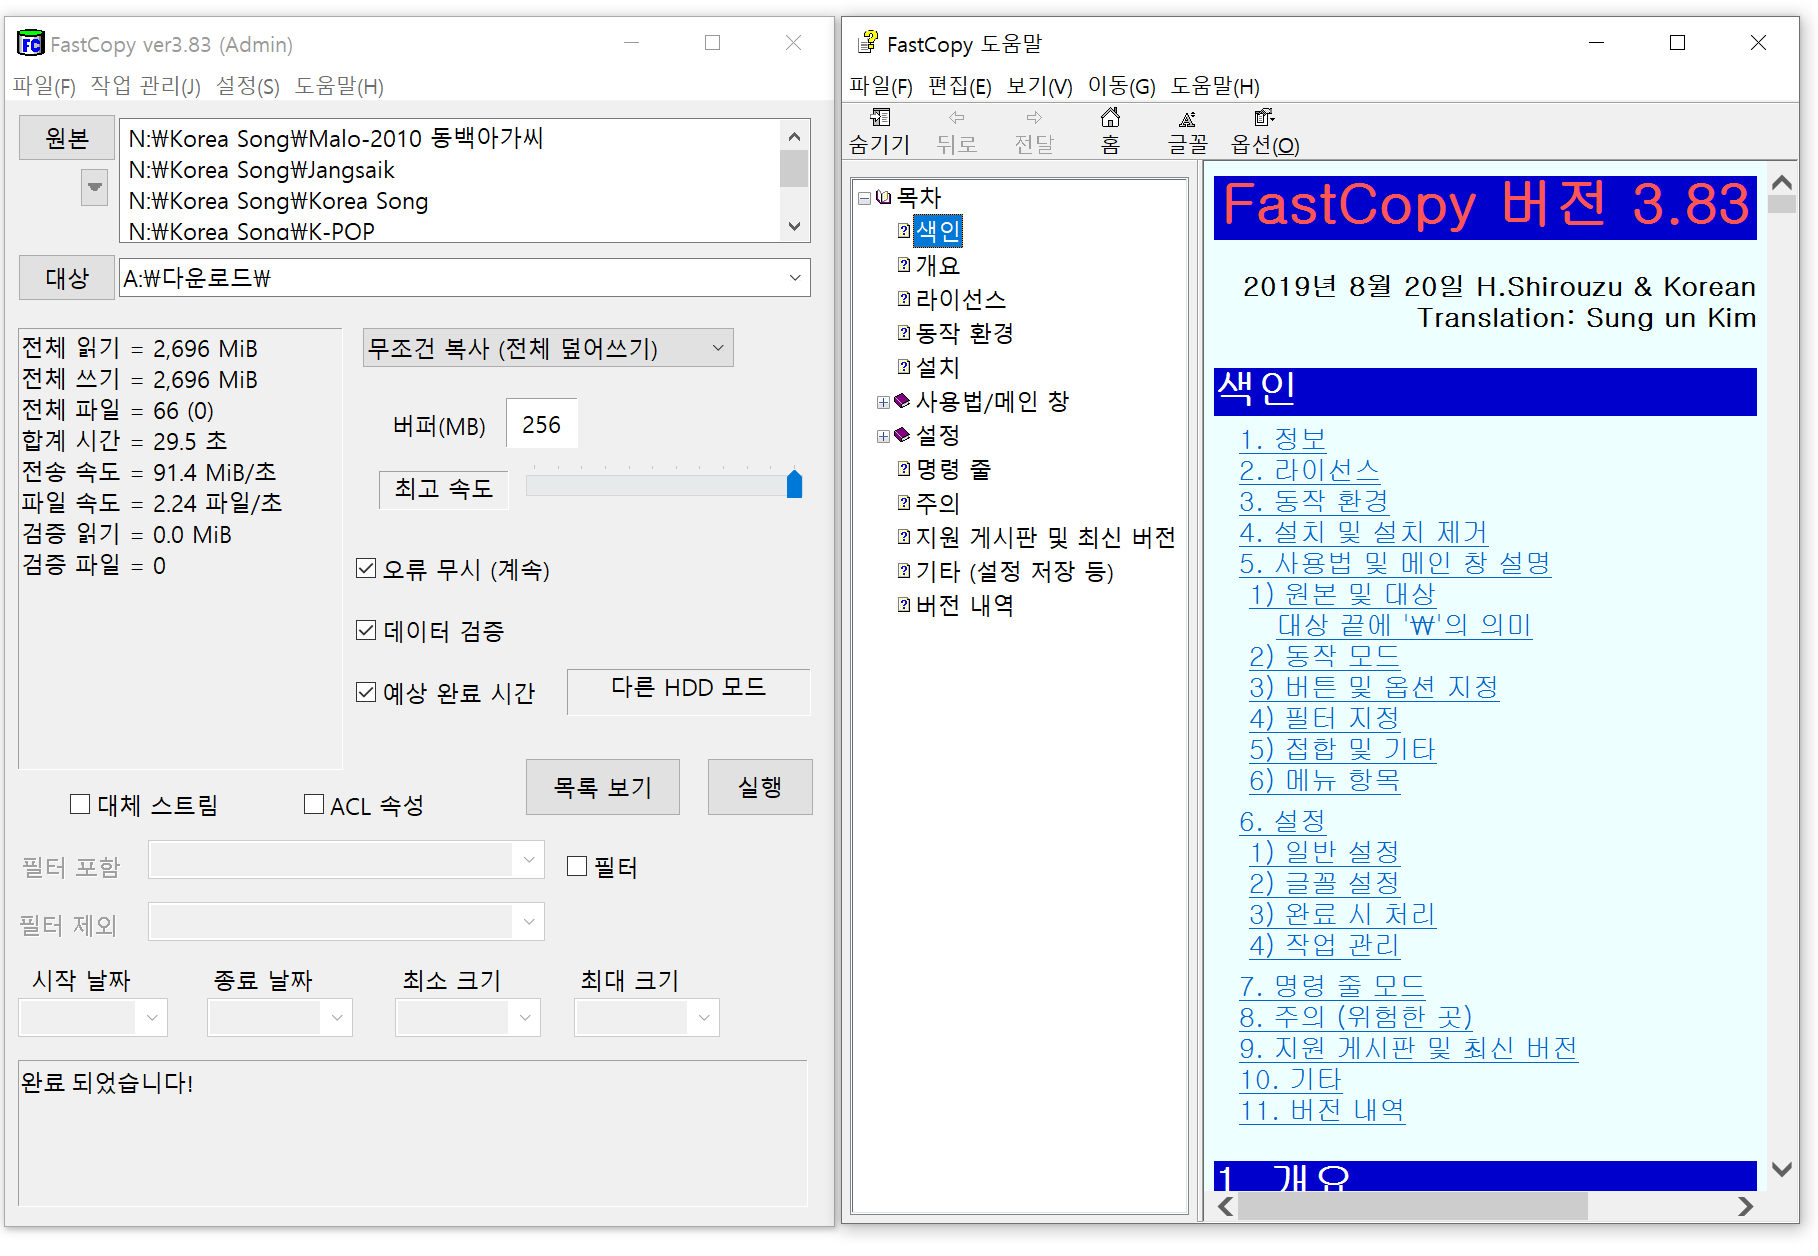Open the '7. 명령 줄 모드' link

1332,986
